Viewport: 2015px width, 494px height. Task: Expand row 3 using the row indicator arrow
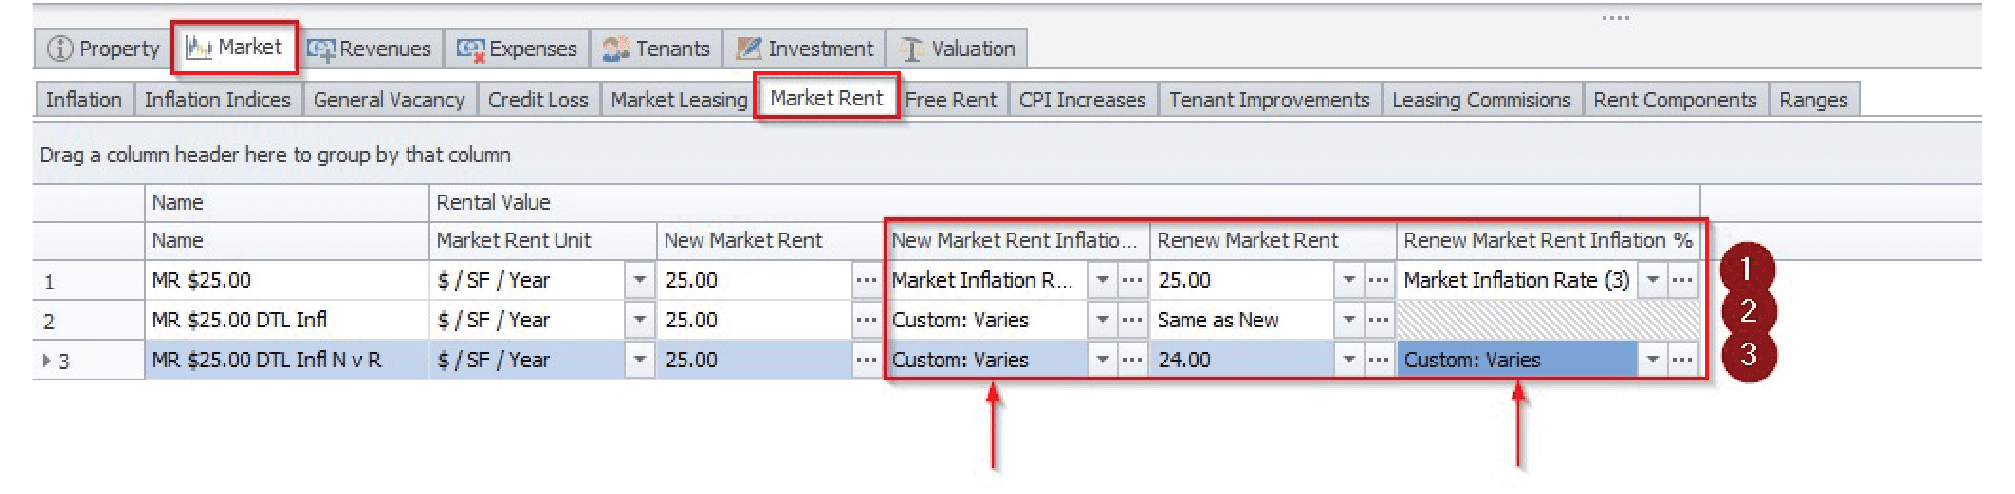(x=46, y=360)
